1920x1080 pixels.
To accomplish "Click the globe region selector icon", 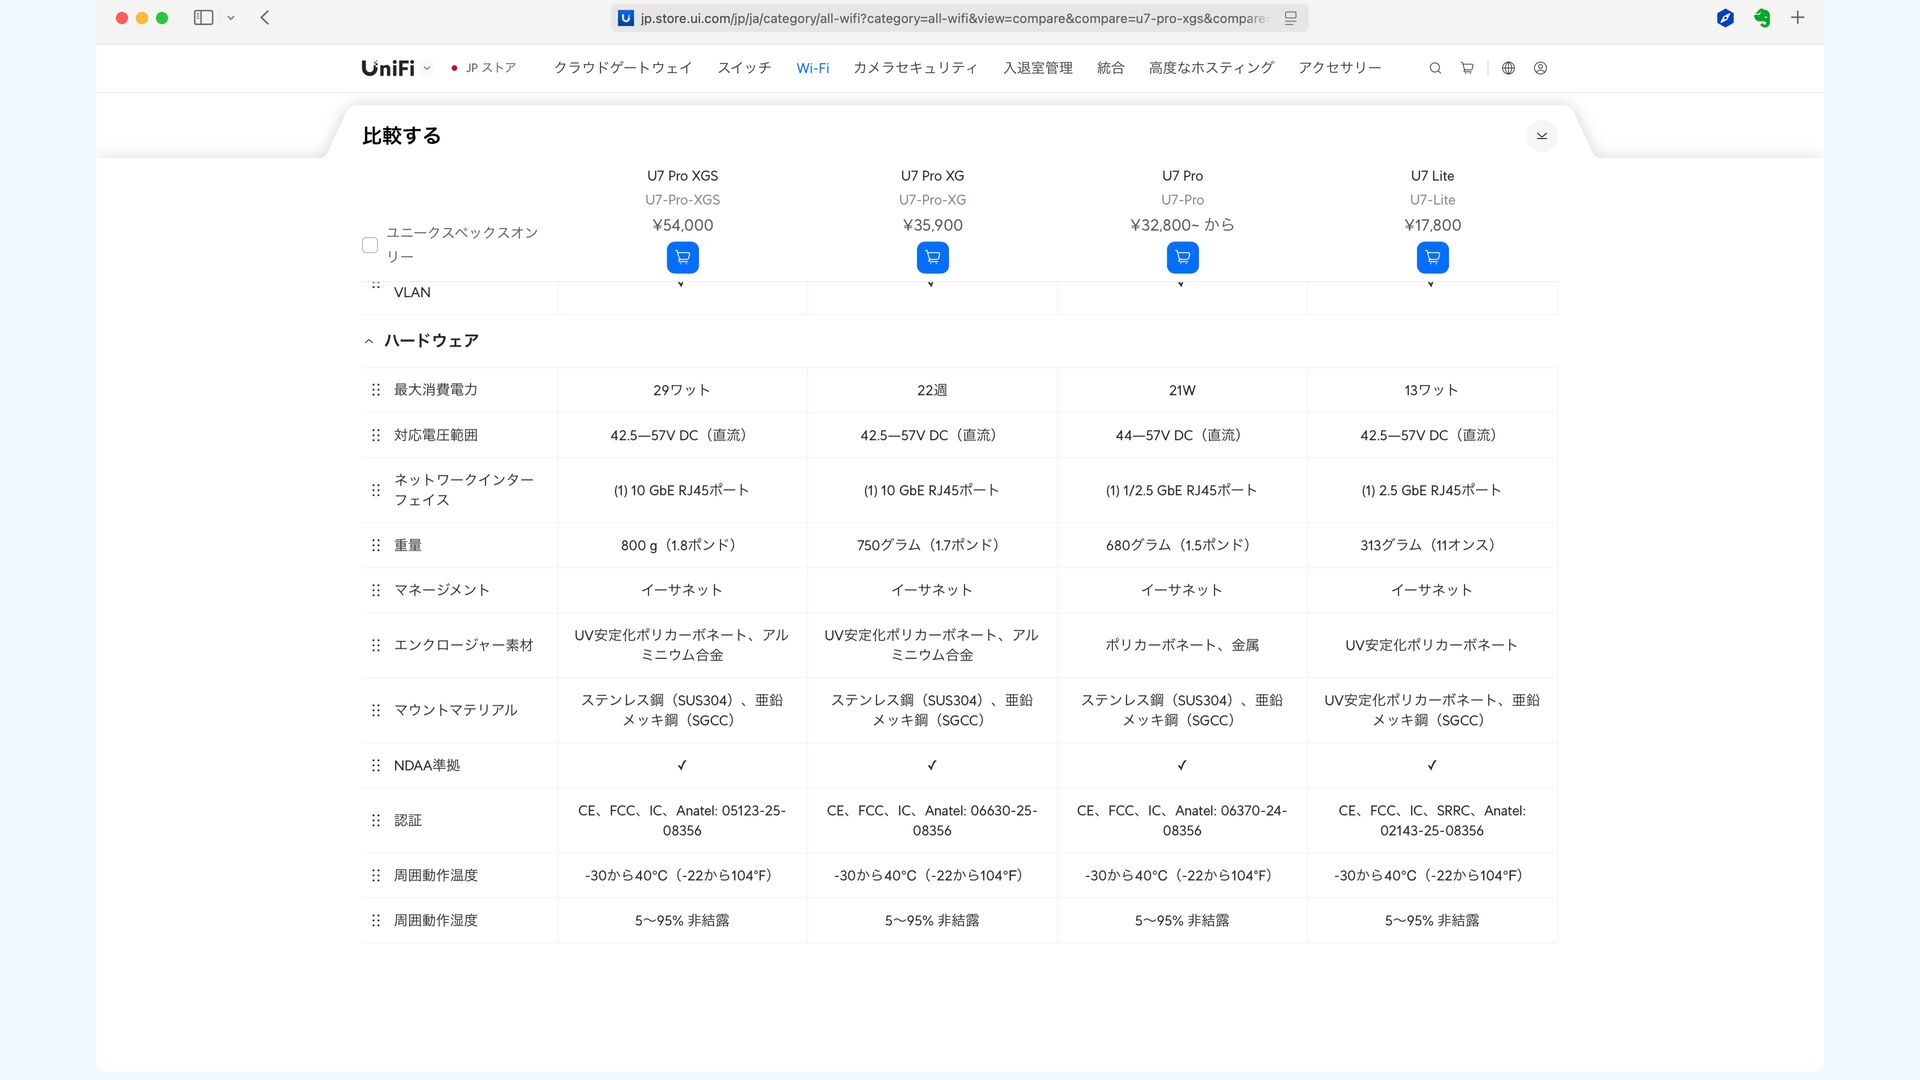I will pos(1508,68).
